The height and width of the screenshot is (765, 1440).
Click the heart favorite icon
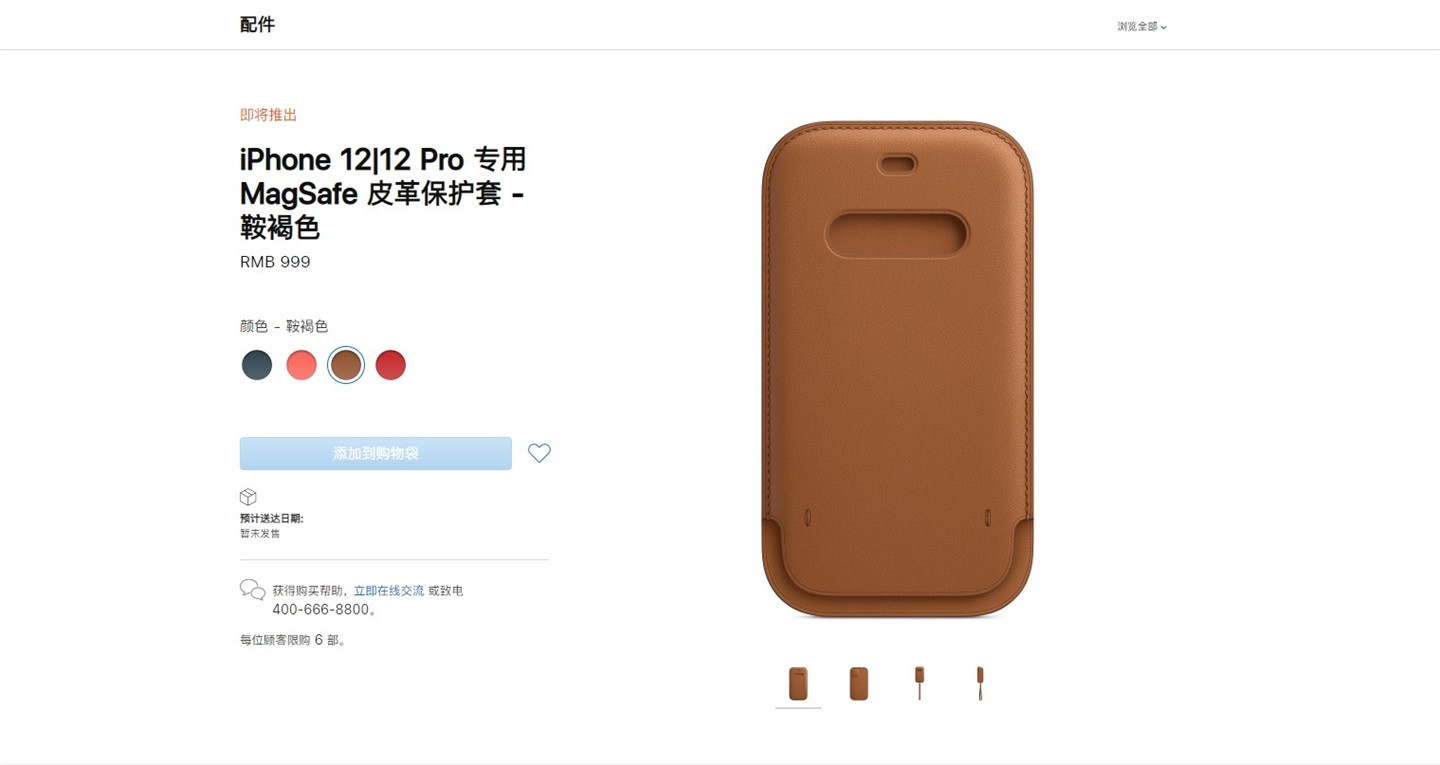539,453
